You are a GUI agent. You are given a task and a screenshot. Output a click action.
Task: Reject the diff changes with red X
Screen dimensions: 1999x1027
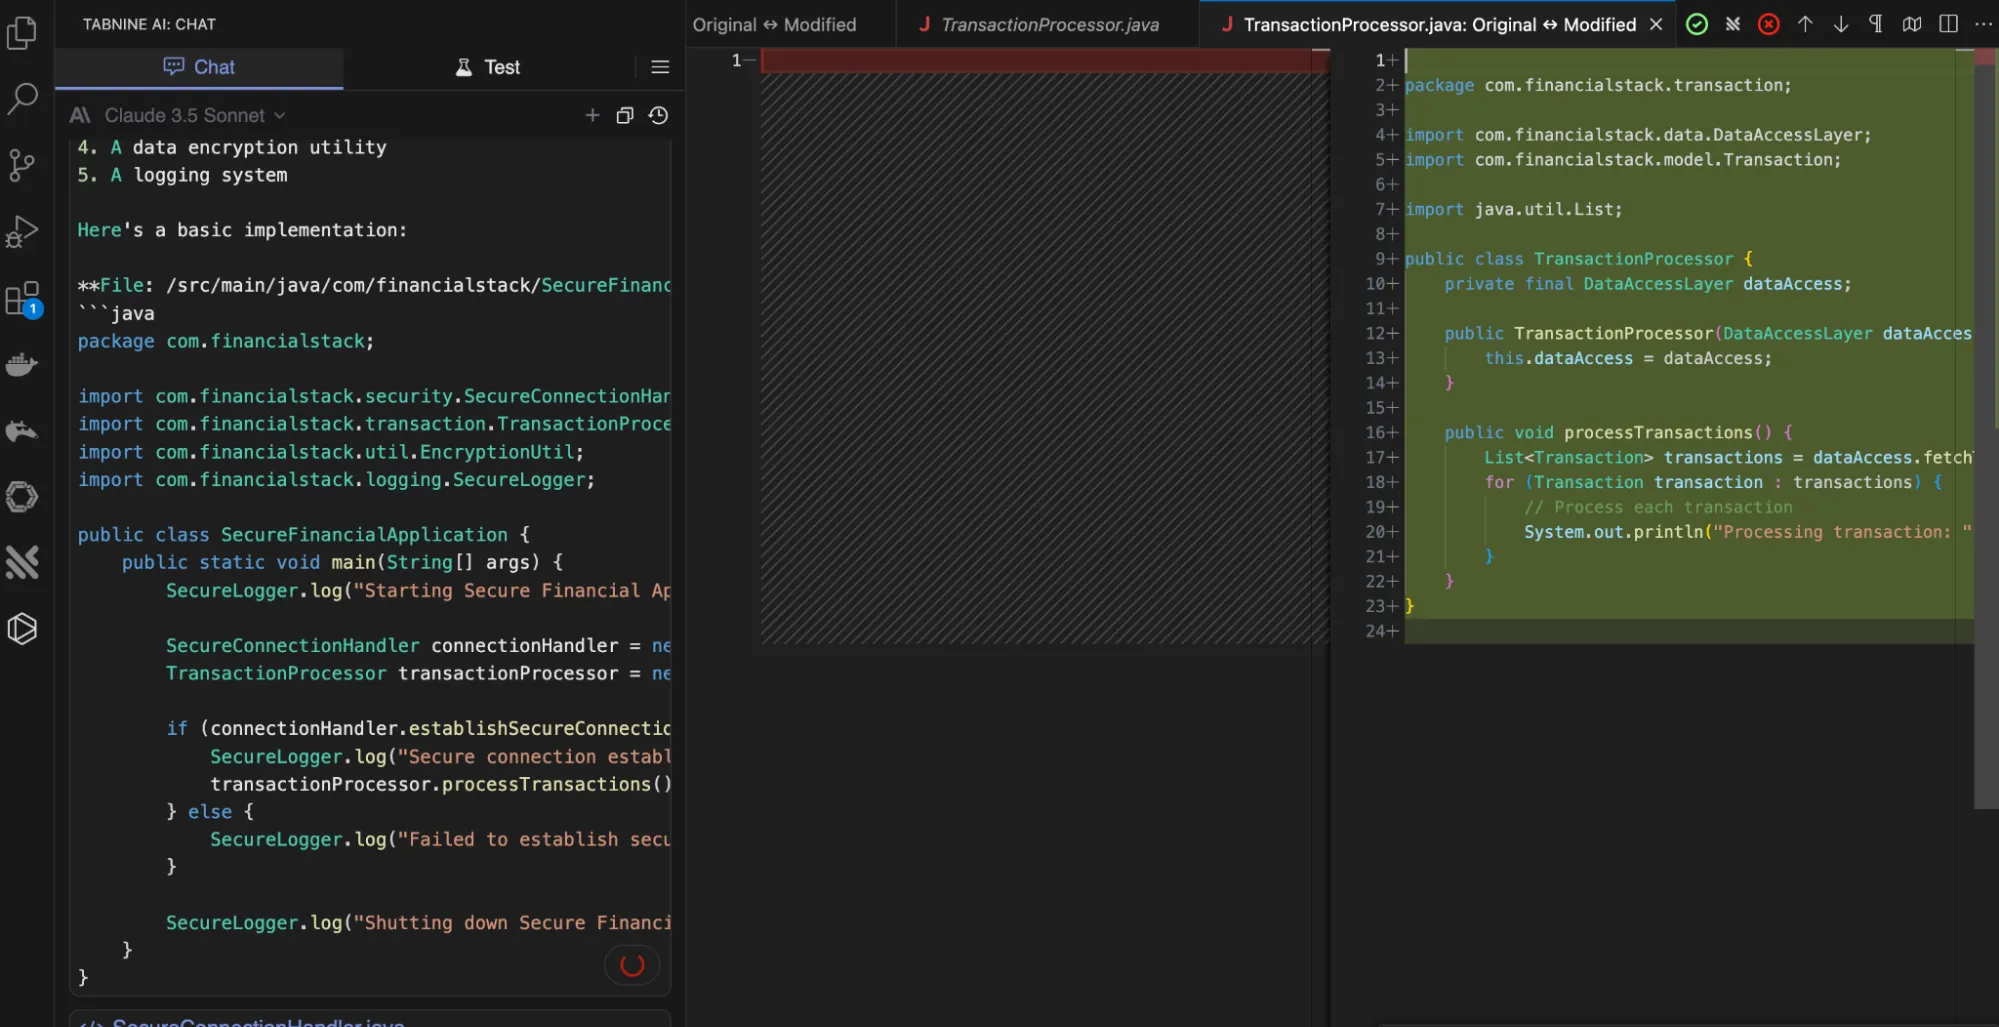pos(1768,24)
